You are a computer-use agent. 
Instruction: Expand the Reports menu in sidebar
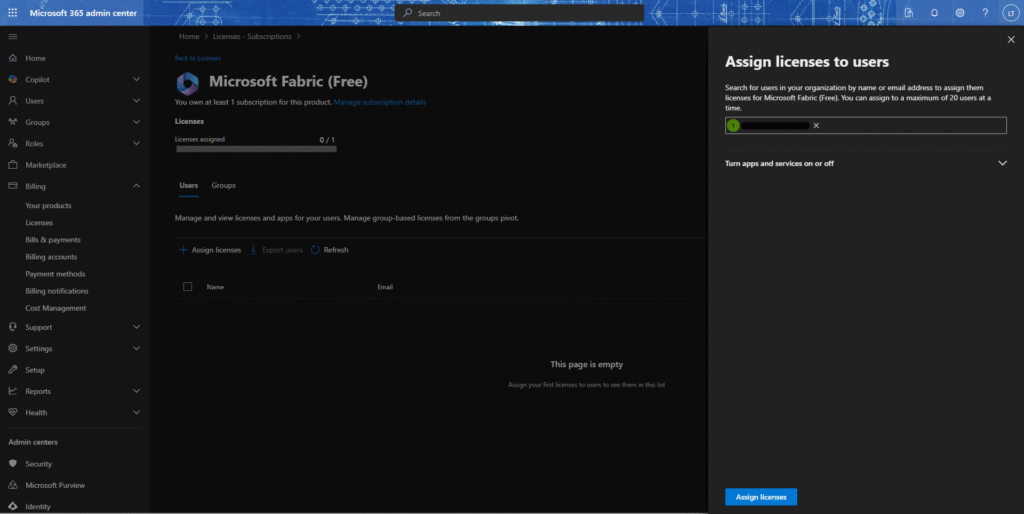(136, 391)
